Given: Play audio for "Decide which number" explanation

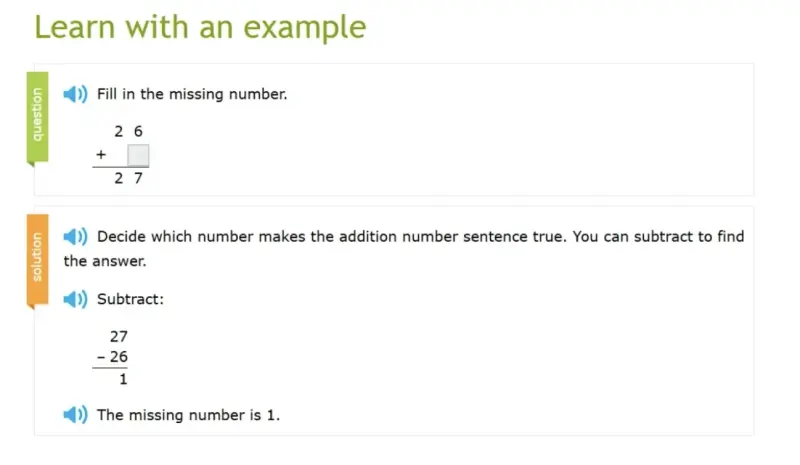Looking at the screenshot, I should coord(75,237).
